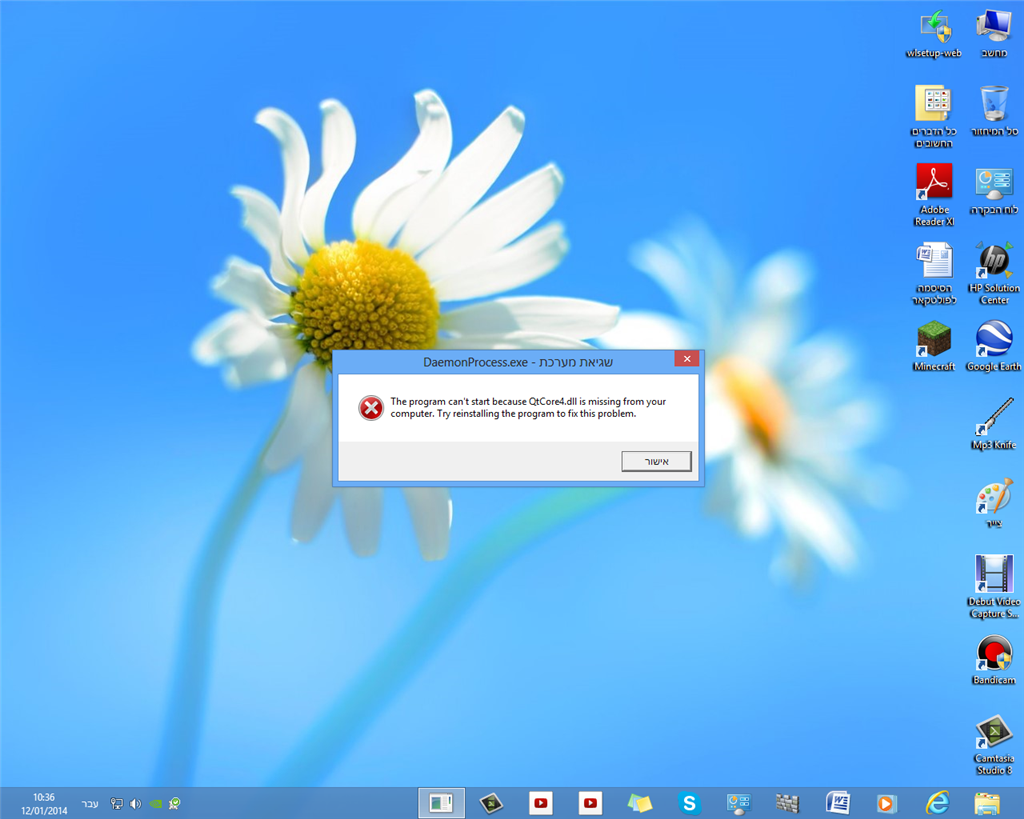Select the כל הדברים החשובים folder icon

click(934, 117)
